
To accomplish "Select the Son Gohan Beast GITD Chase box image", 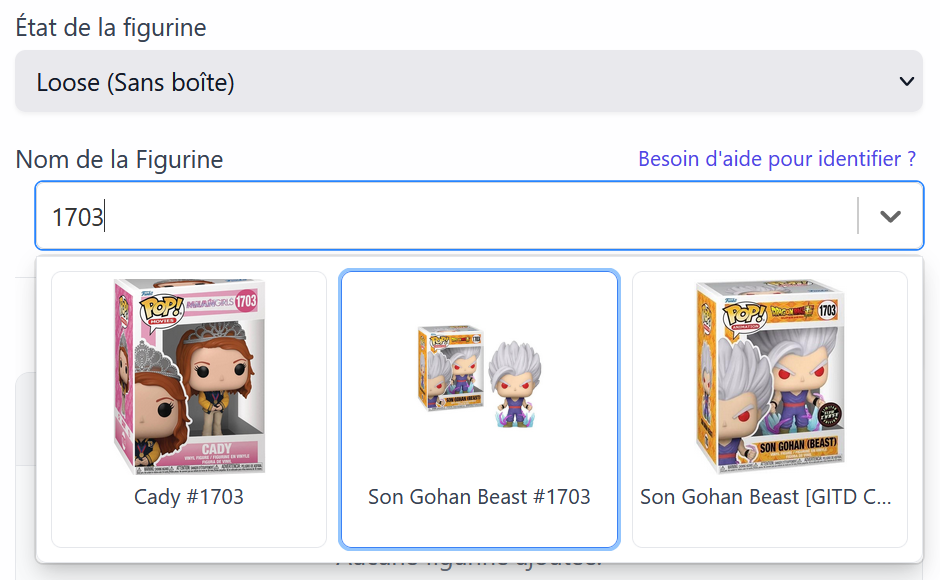I will point(769,375).
